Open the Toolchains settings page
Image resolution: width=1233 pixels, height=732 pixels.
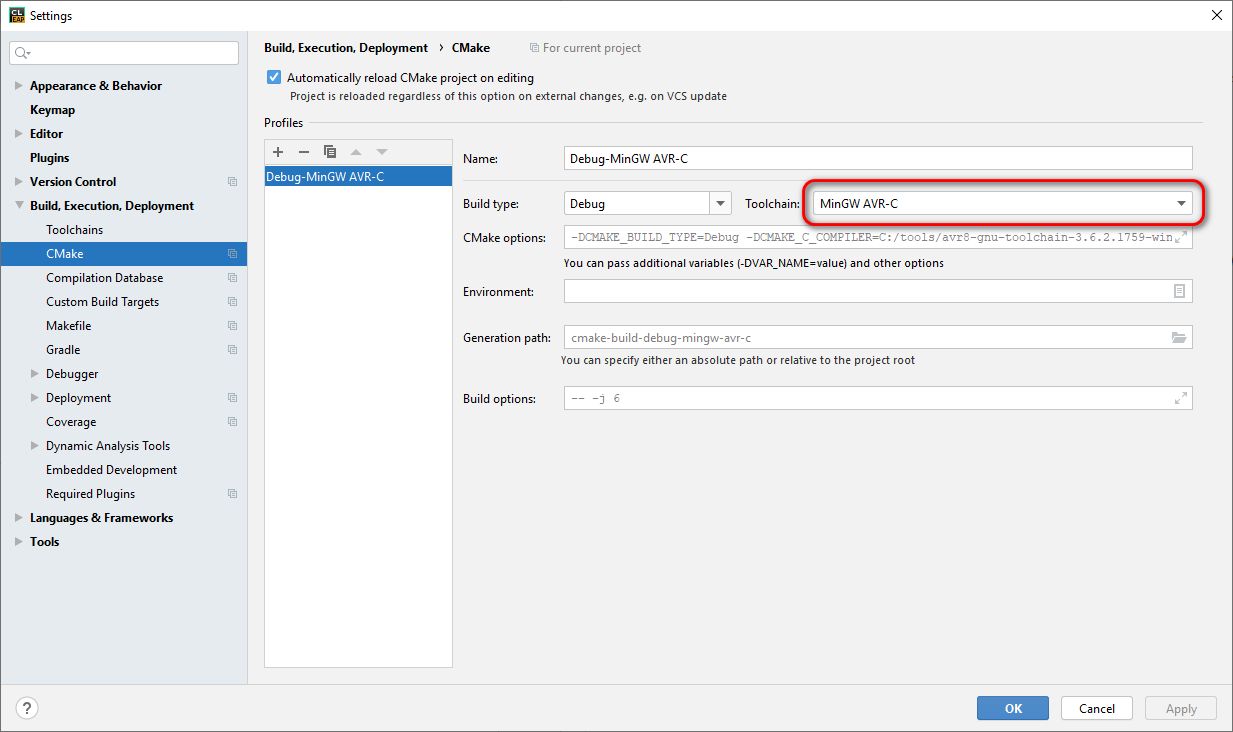coord(74,230)
